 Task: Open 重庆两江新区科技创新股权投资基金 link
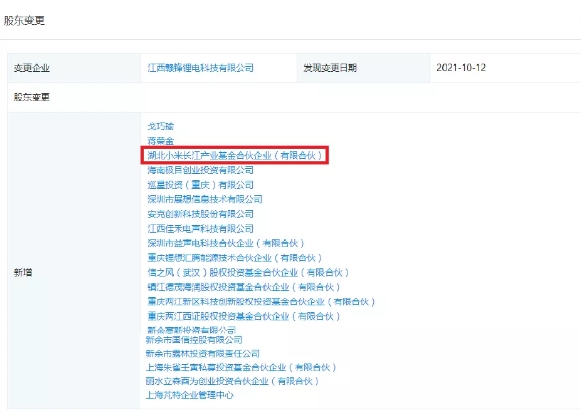tap(261, 302)
